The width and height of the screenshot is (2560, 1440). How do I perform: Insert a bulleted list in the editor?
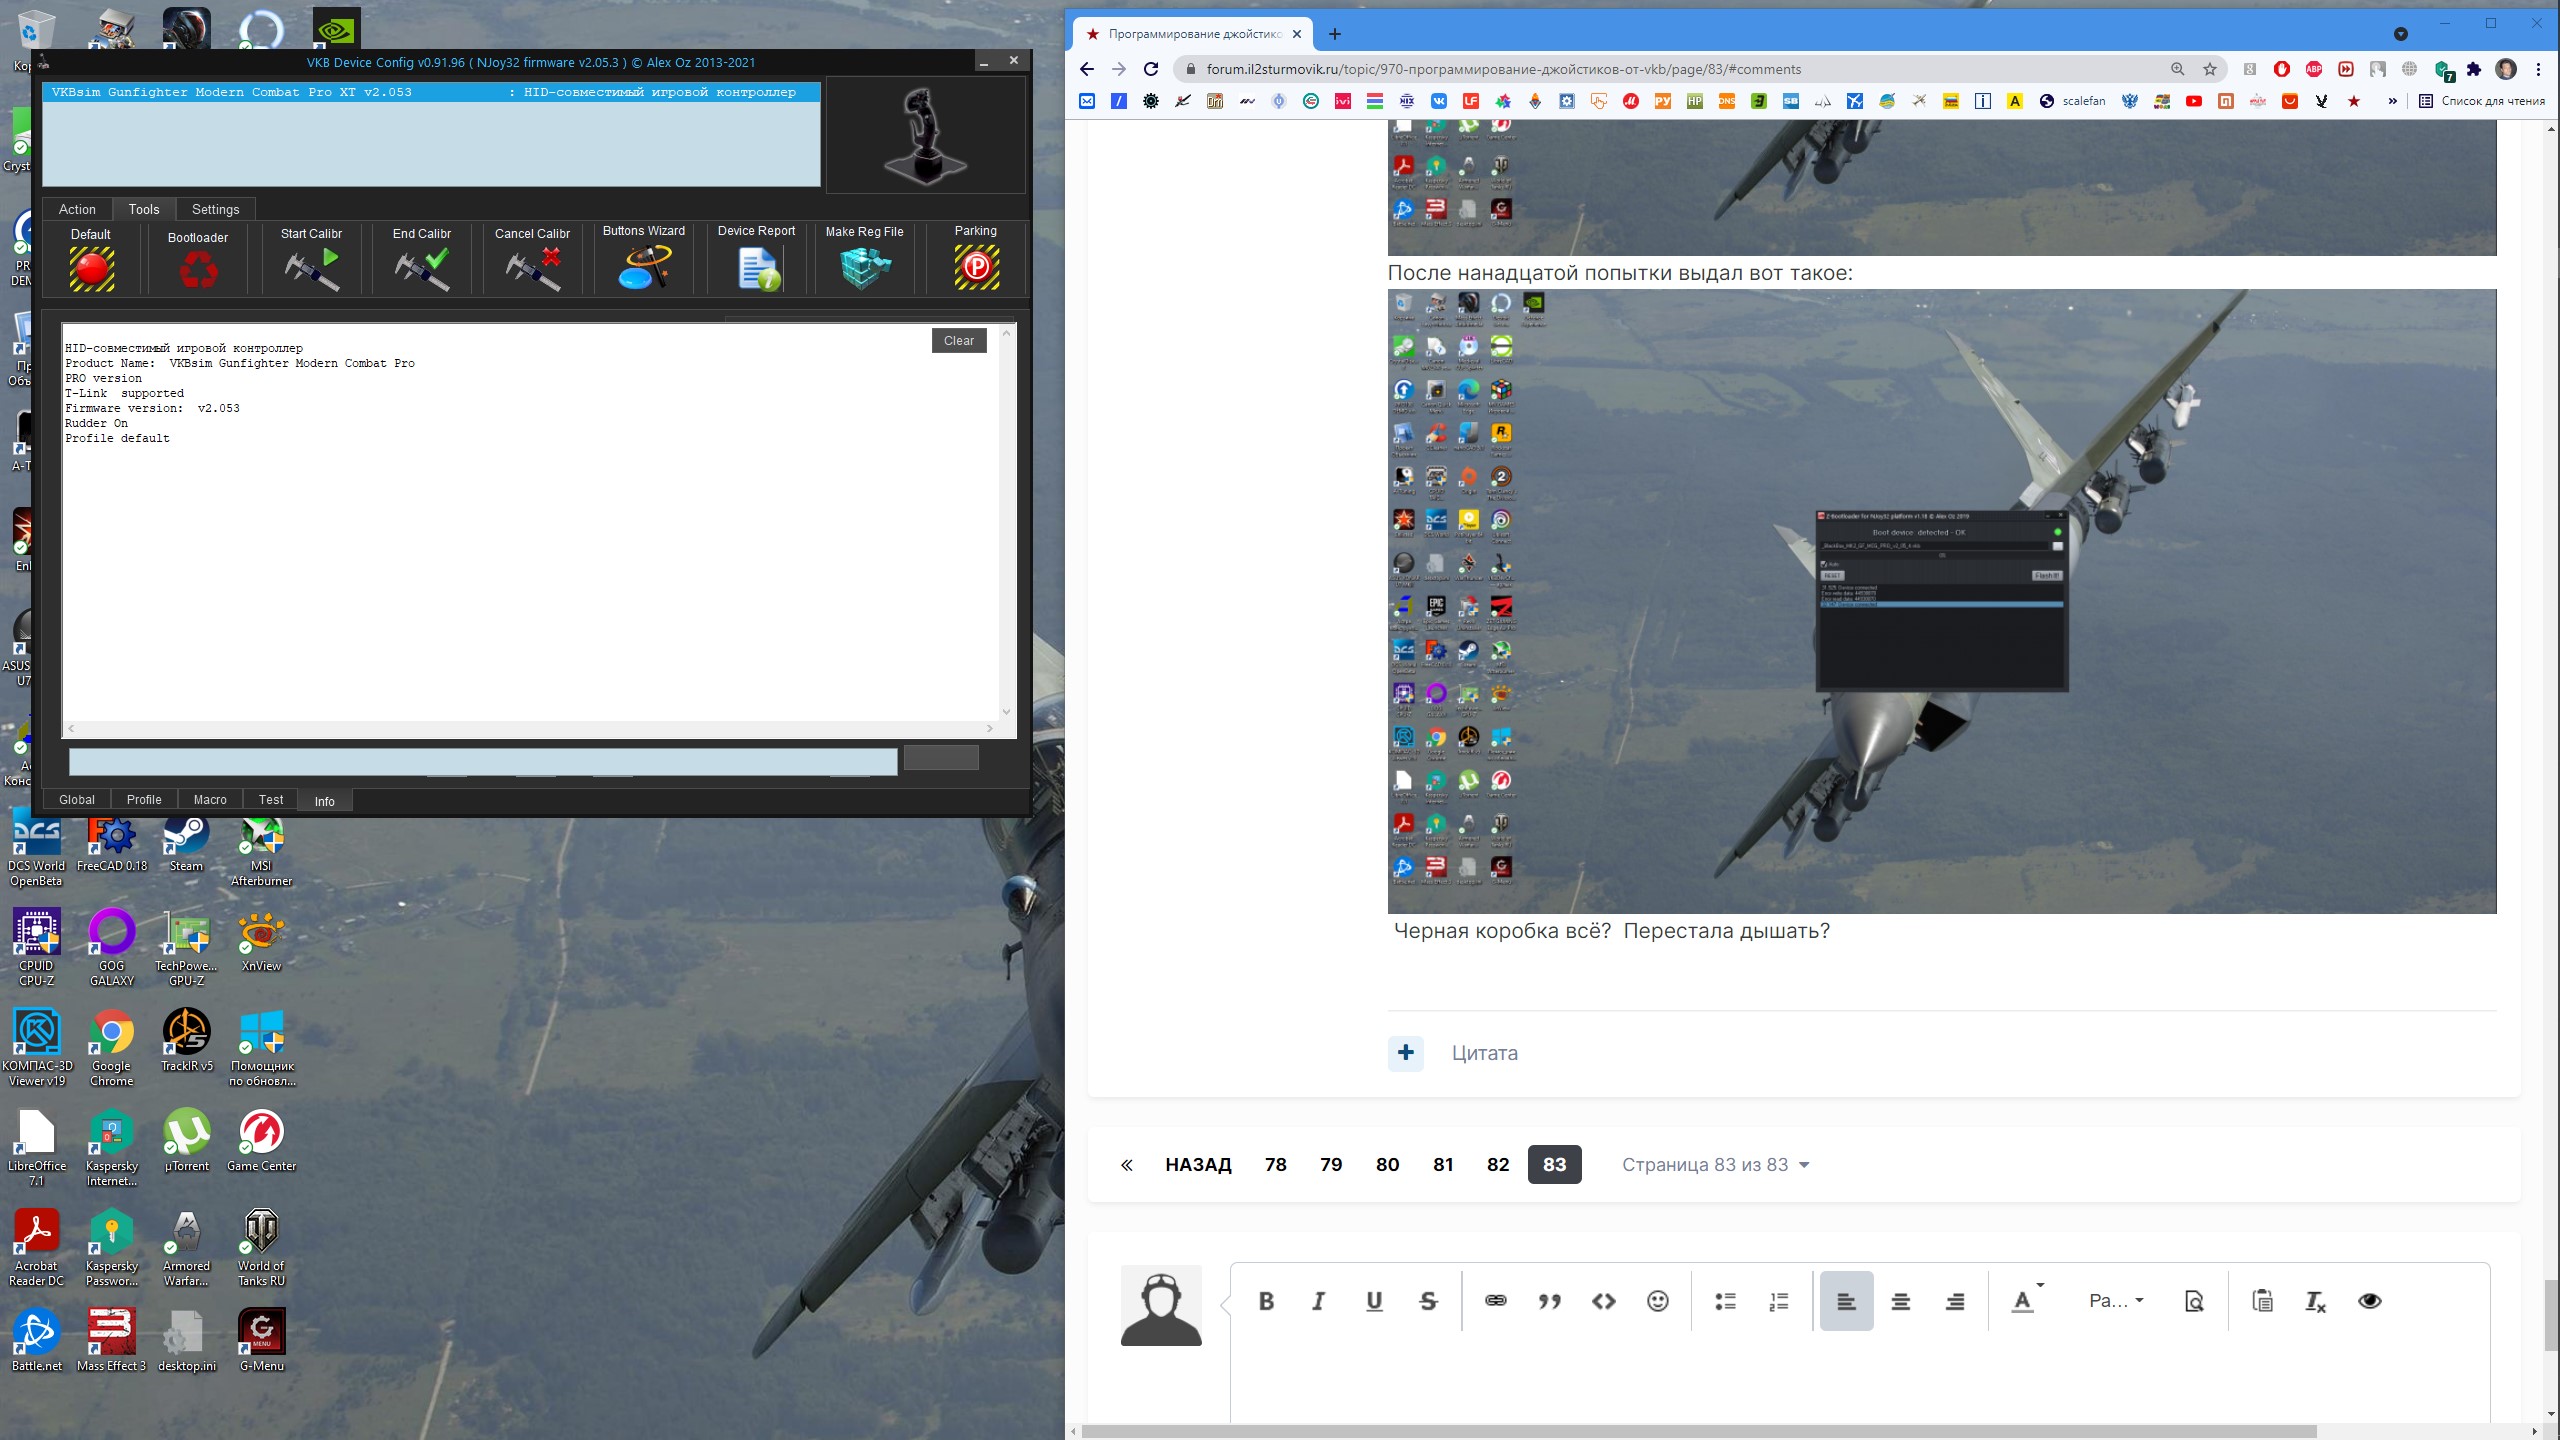tap(1726, 1301)
